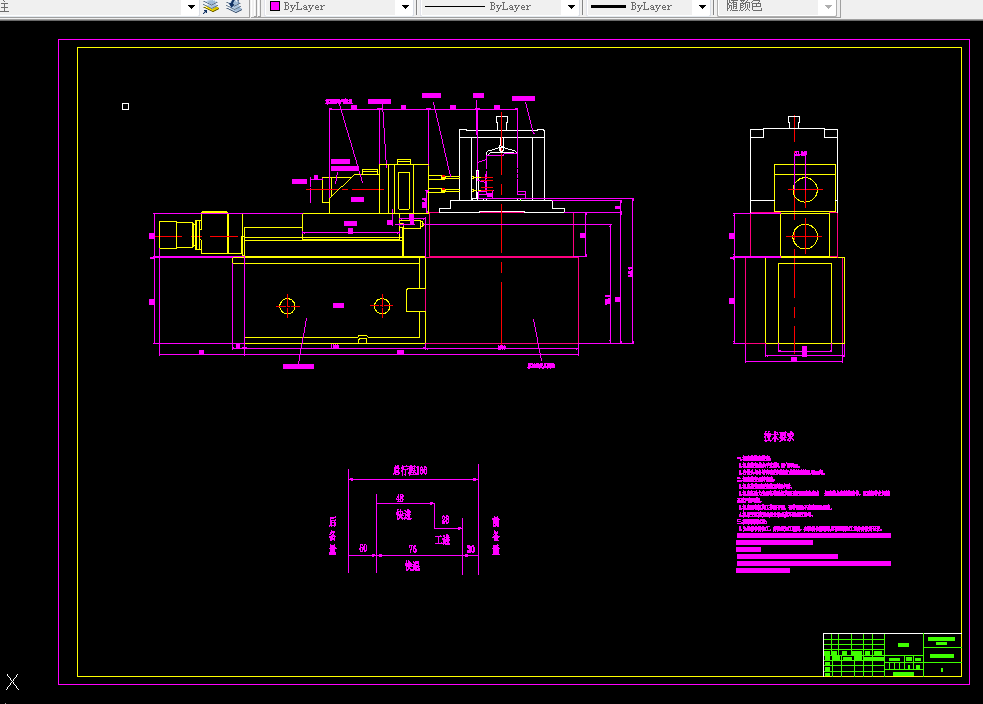Select the 快退 label in the stroke diagram

pyautogui.click(x=412, y=566)
